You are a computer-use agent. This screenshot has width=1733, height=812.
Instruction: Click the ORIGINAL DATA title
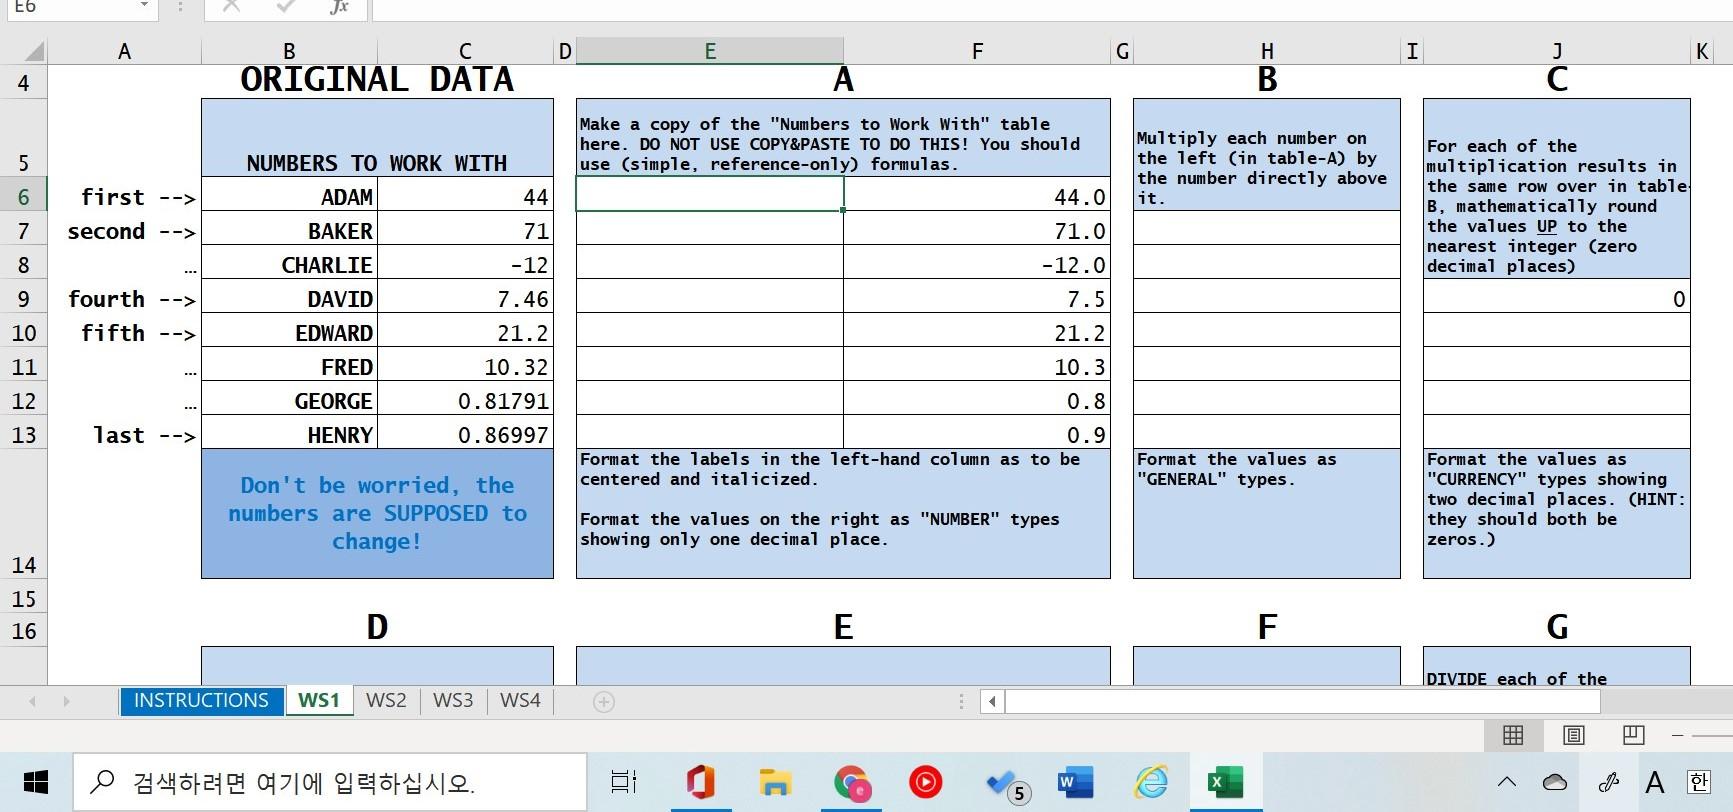coord(377,80)
